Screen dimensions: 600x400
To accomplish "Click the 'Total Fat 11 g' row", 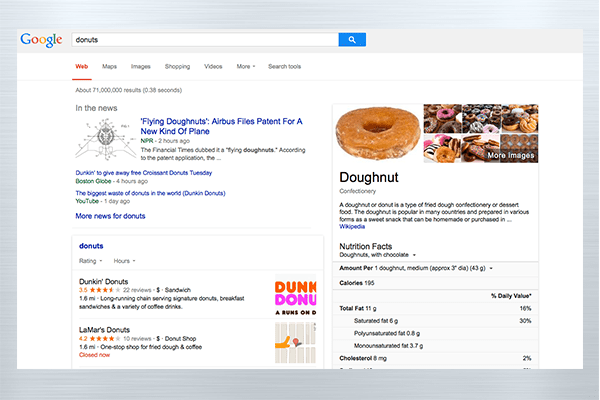I will [x=435, y=309].
